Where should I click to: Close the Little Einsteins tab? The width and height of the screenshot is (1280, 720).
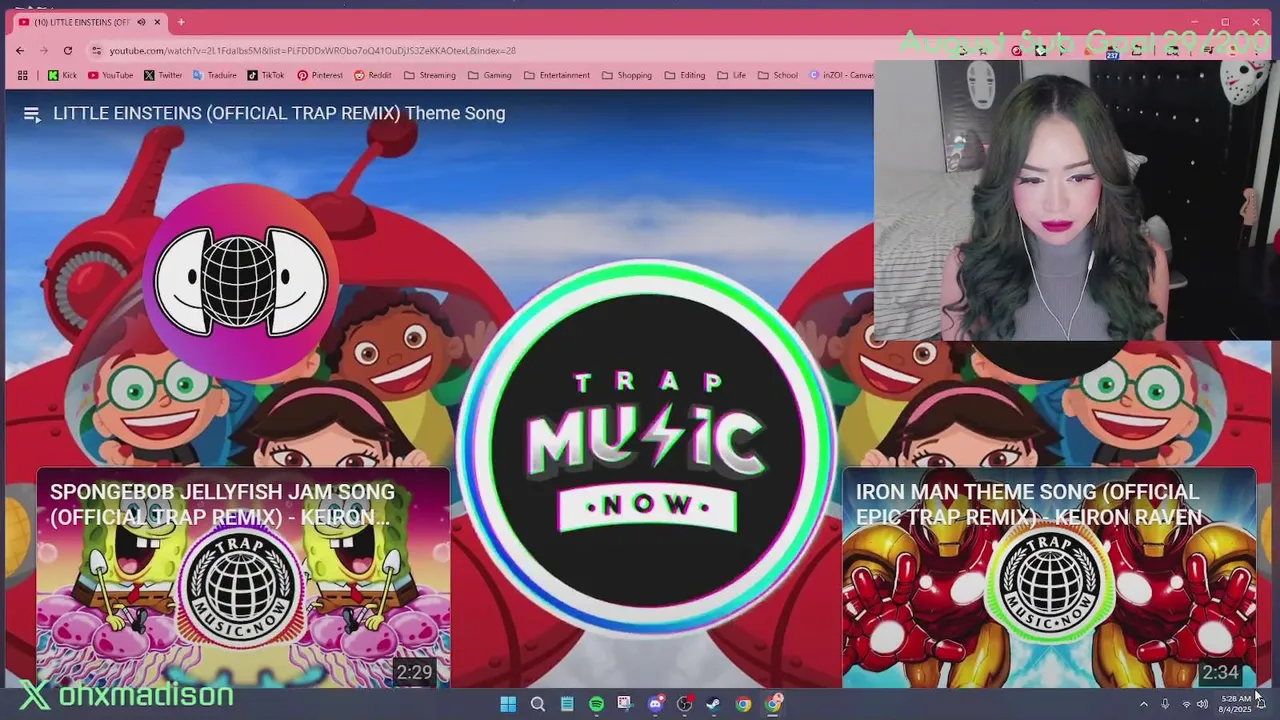158,22
